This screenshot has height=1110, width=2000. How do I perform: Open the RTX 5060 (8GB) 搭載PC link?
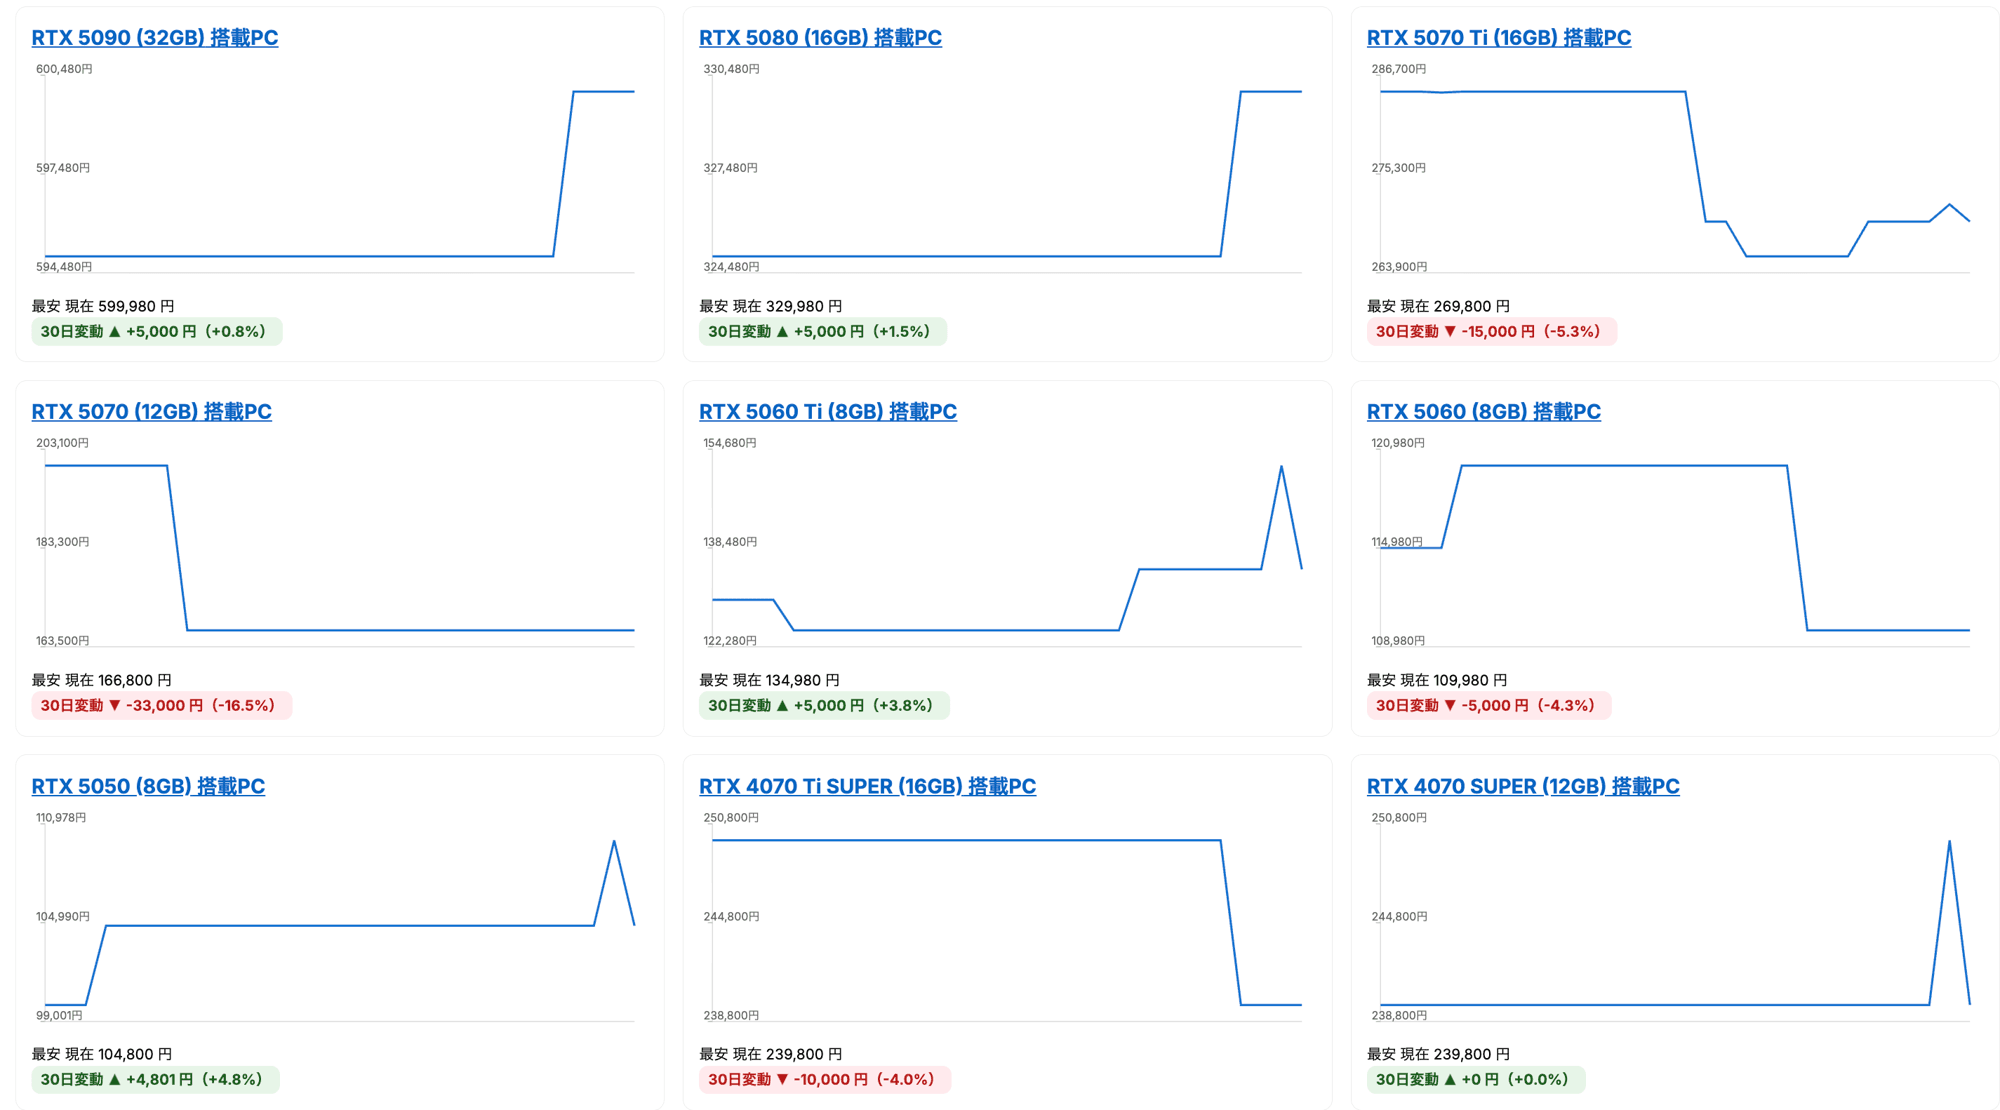[1483, 412]
